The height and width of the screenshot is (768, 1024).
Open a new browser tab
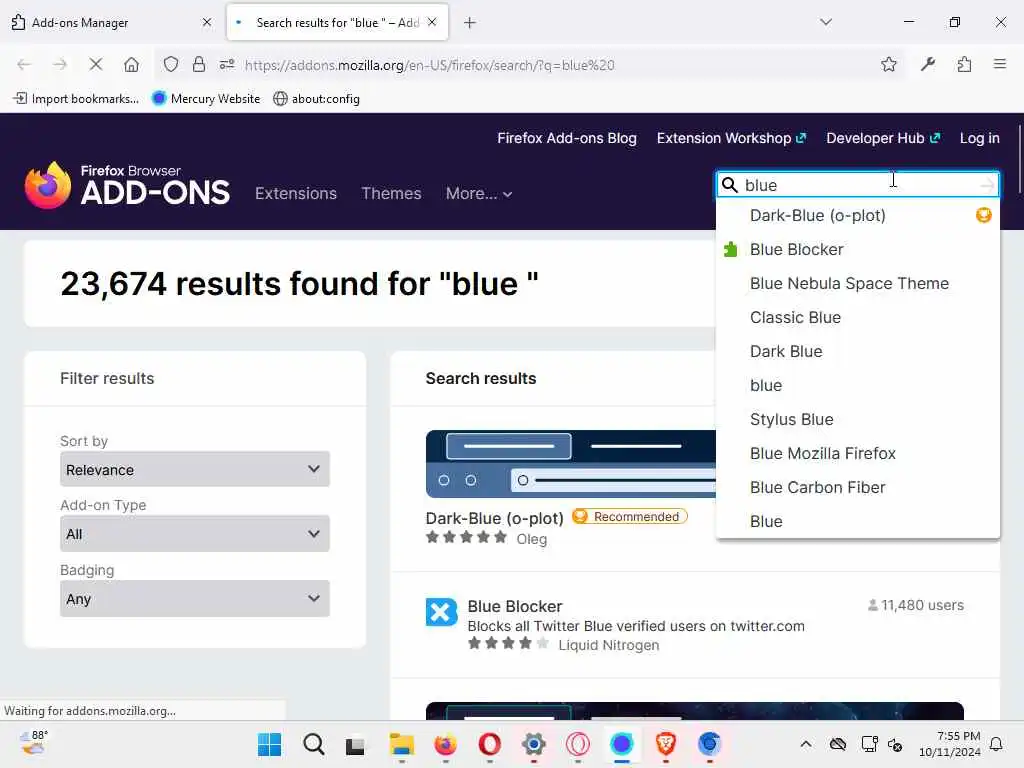[x=470, y=23]
